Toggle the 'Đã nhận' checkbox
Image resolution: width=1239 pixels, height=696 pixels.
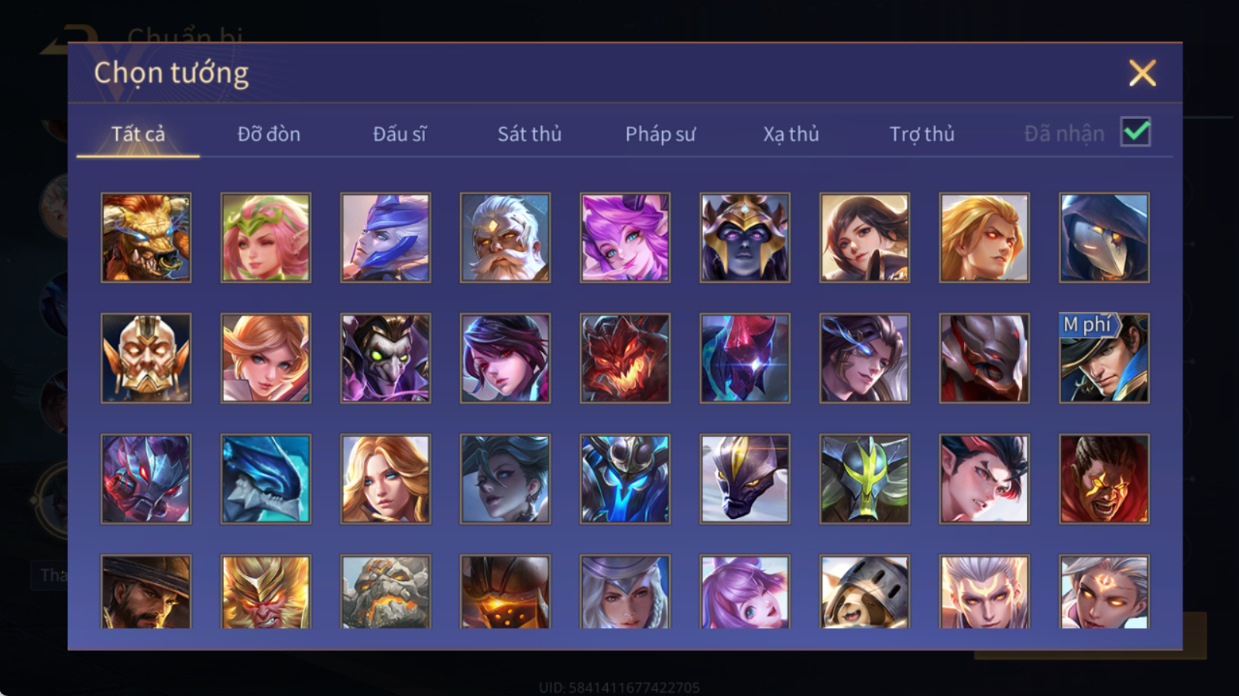[x=1135, y=132]
